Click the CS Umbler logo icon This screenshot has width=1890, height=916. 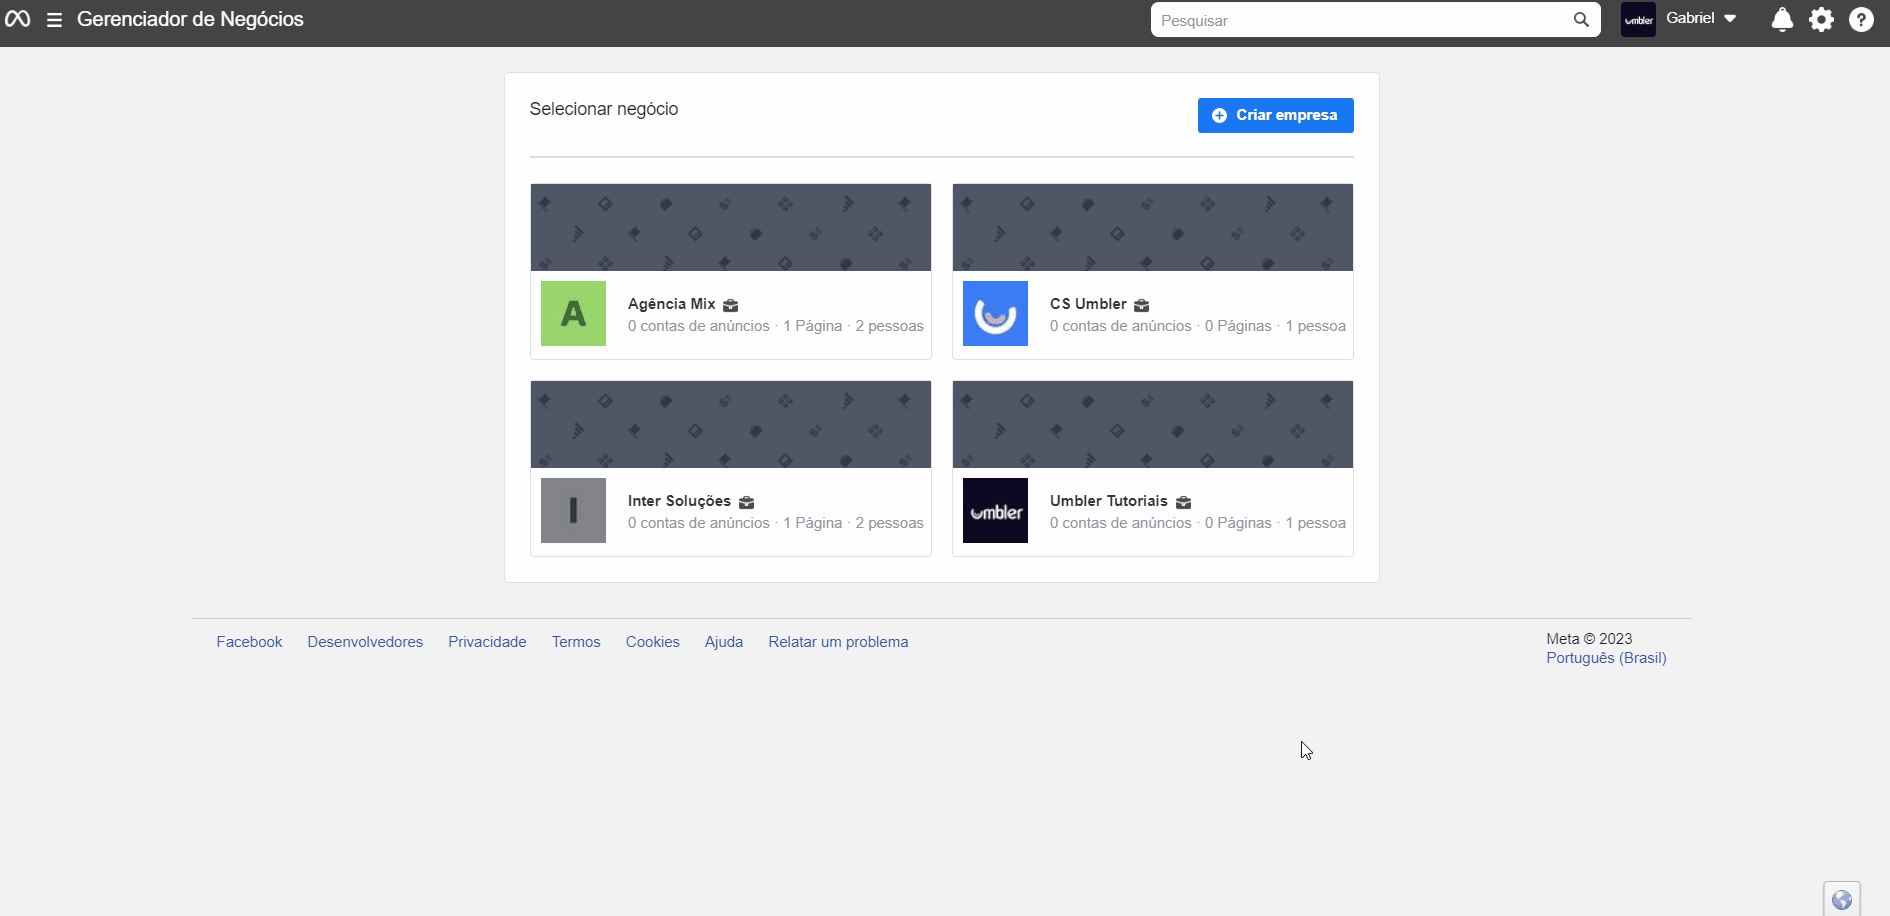pyautogui.click(x=995, y=314)
